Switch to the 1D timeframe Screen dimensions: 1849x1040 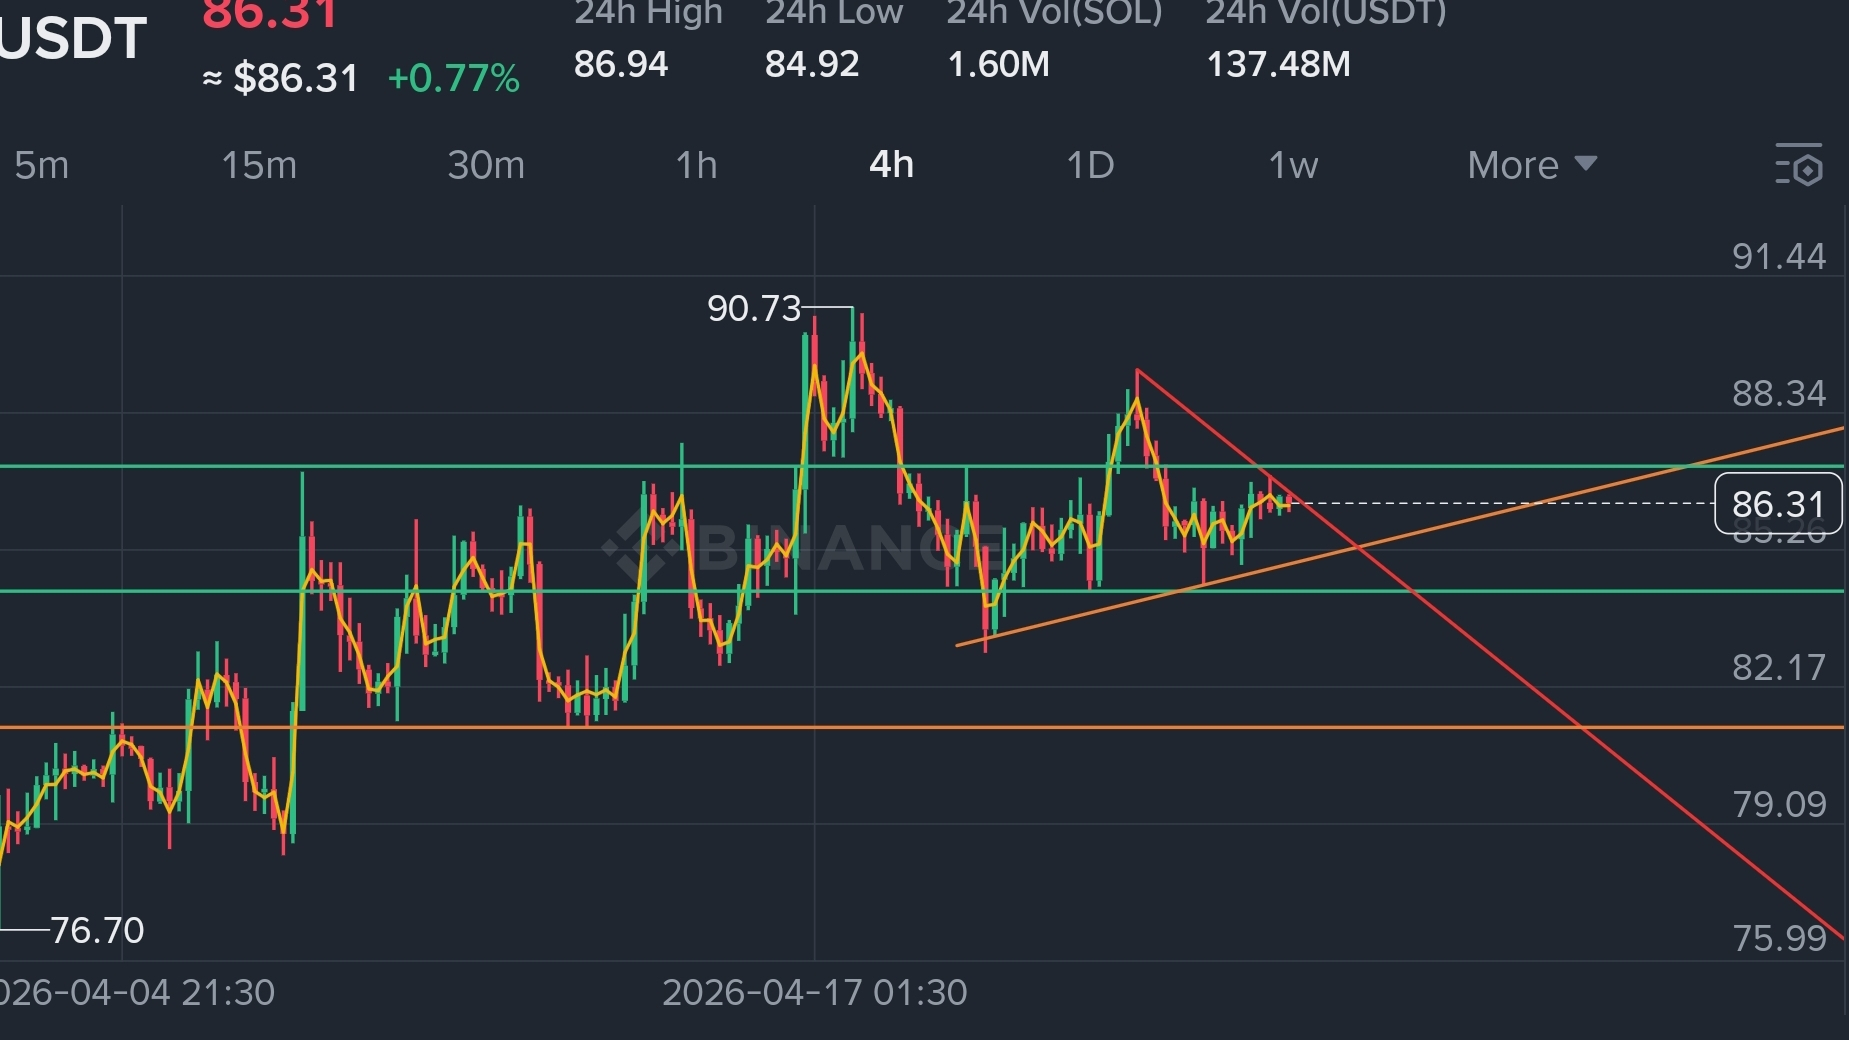(x=1090, y=165)
